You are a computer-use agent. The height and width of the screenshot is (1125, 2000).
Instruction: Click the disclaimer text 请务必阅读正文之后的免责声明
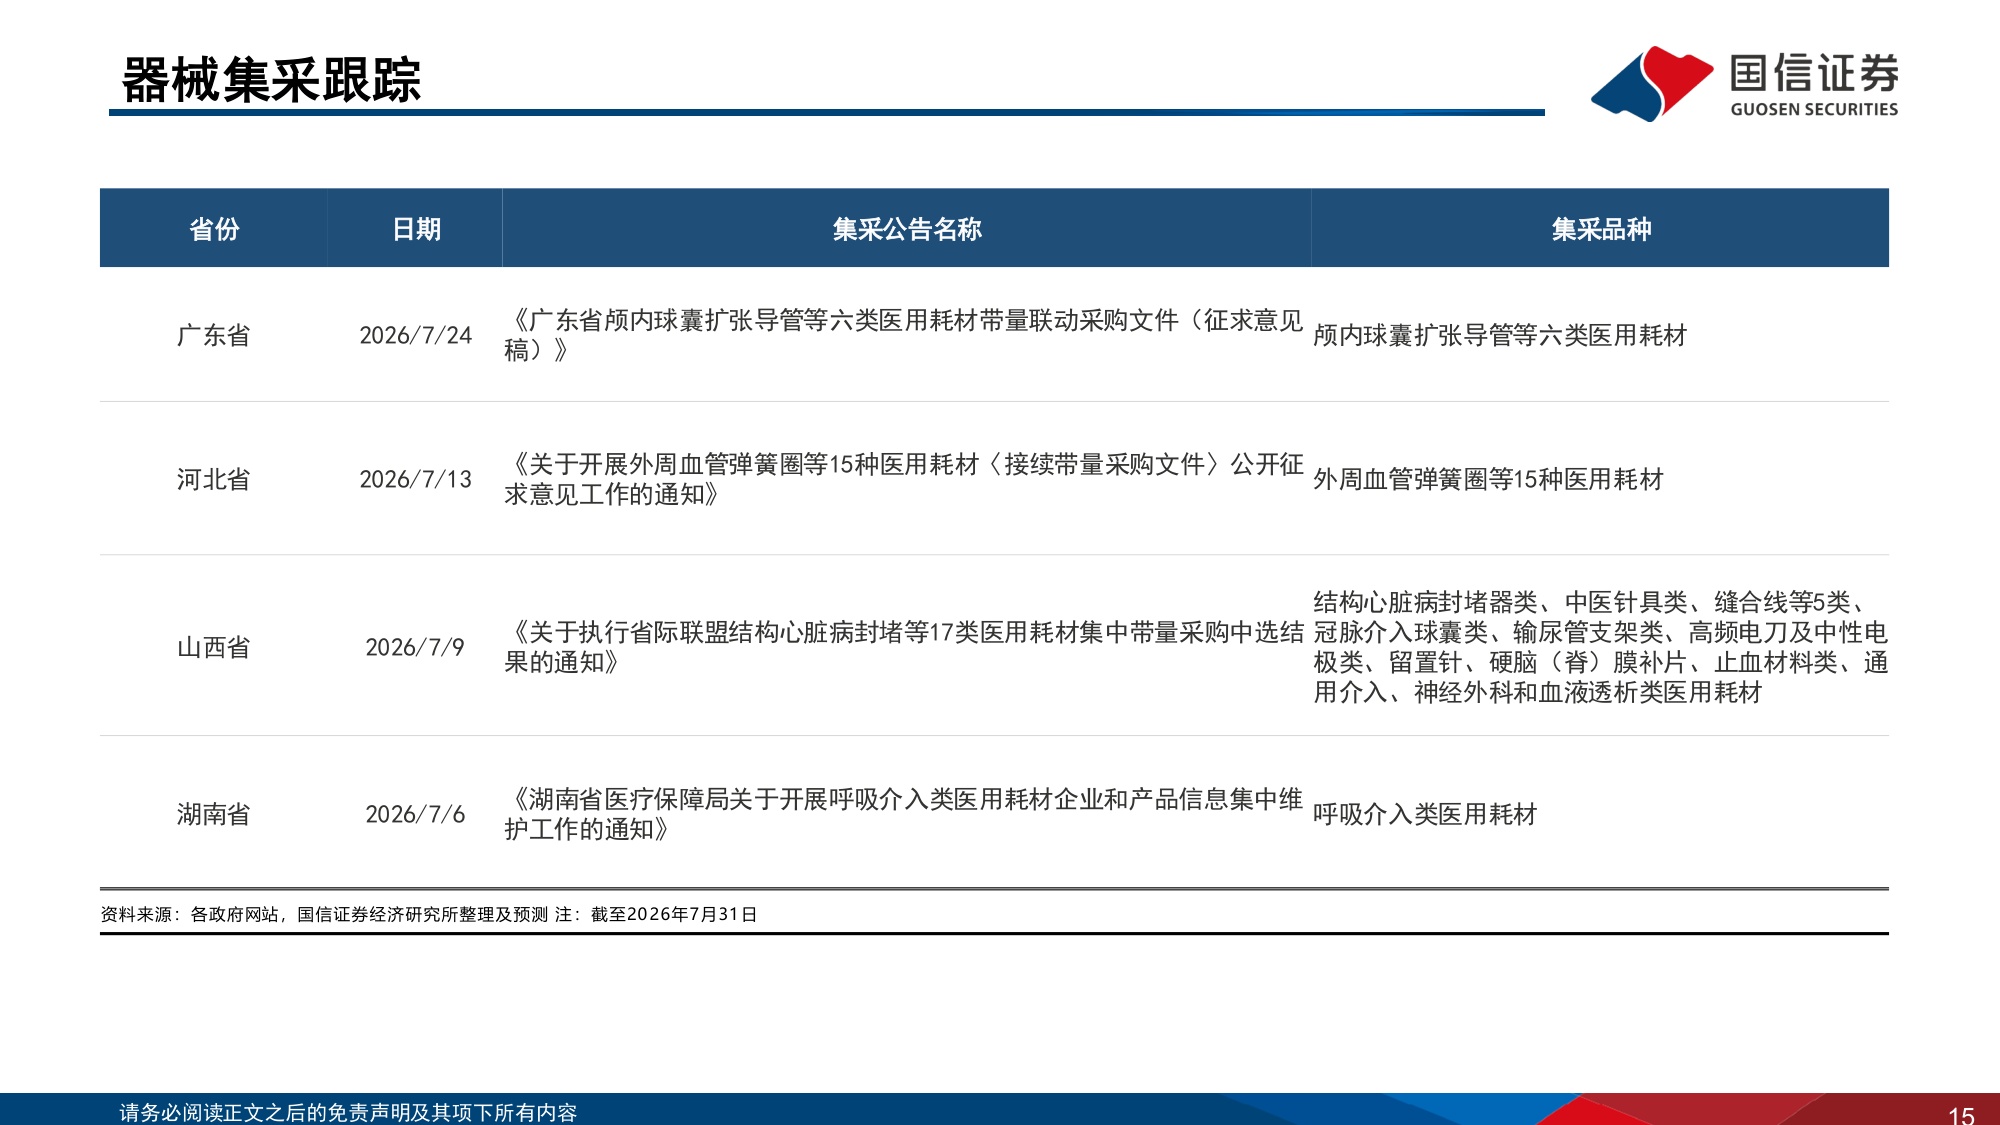(x=348, y=1112)
